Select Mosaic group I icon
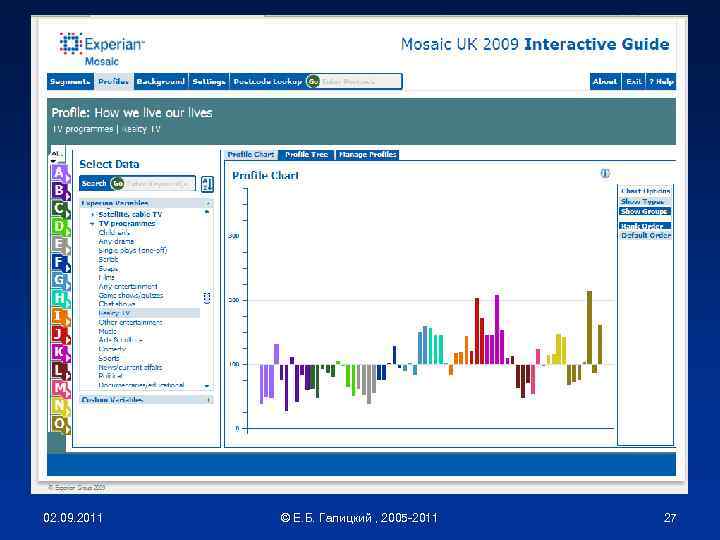 60,316
